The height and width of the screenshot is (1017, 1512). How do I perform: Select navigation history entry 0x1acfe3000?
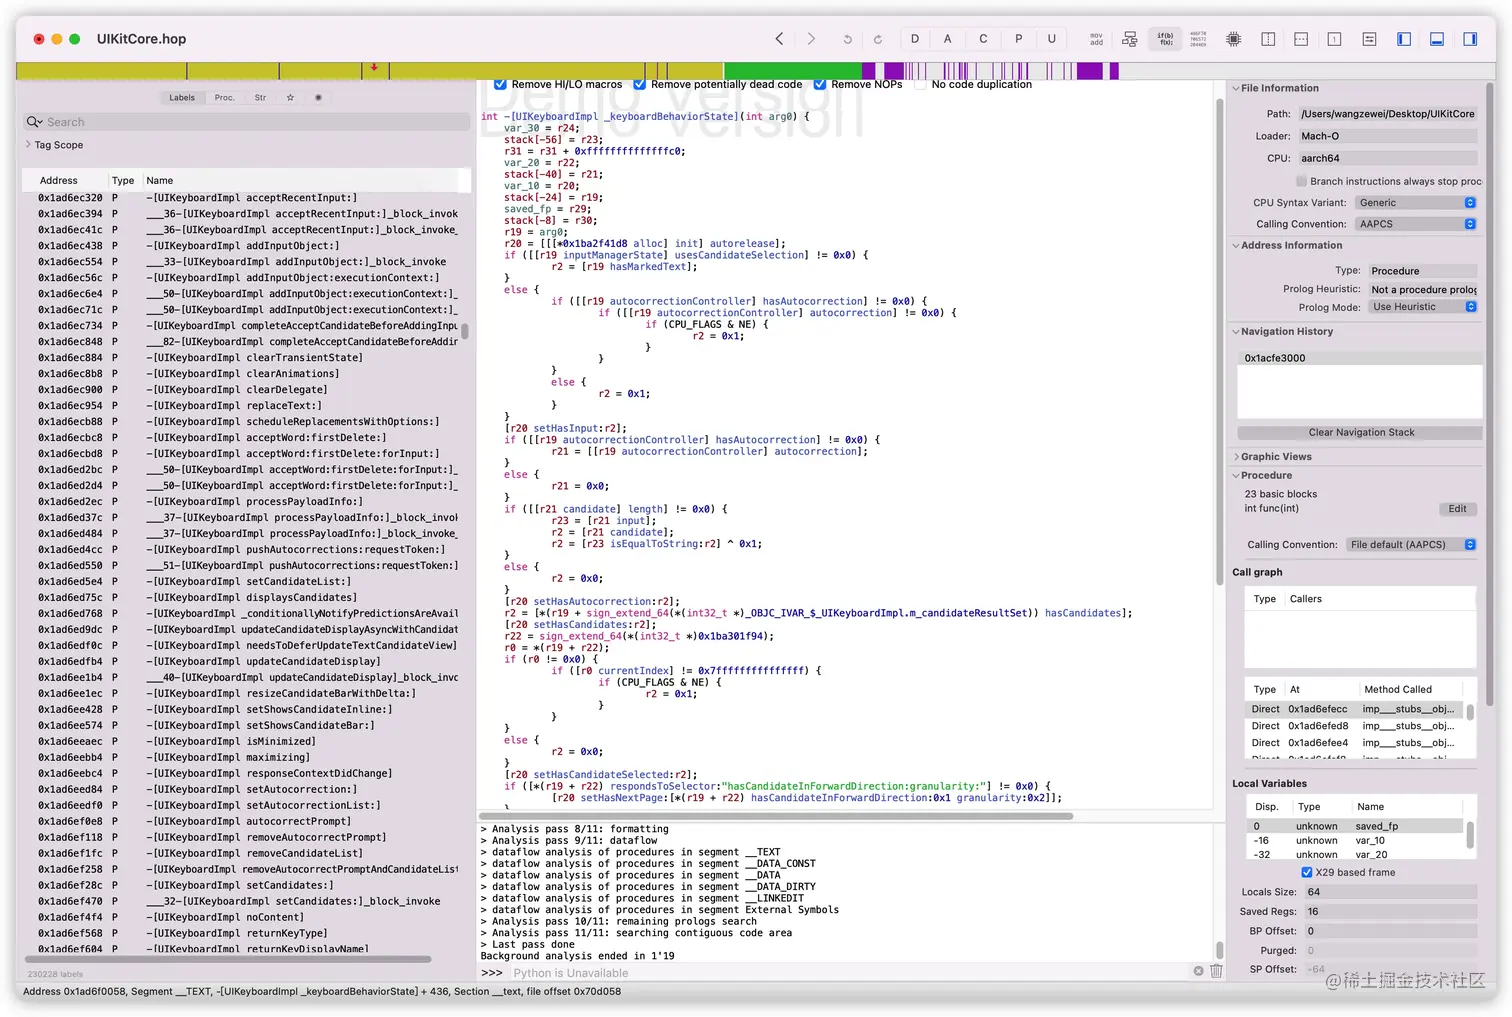tap(1360, 358)
